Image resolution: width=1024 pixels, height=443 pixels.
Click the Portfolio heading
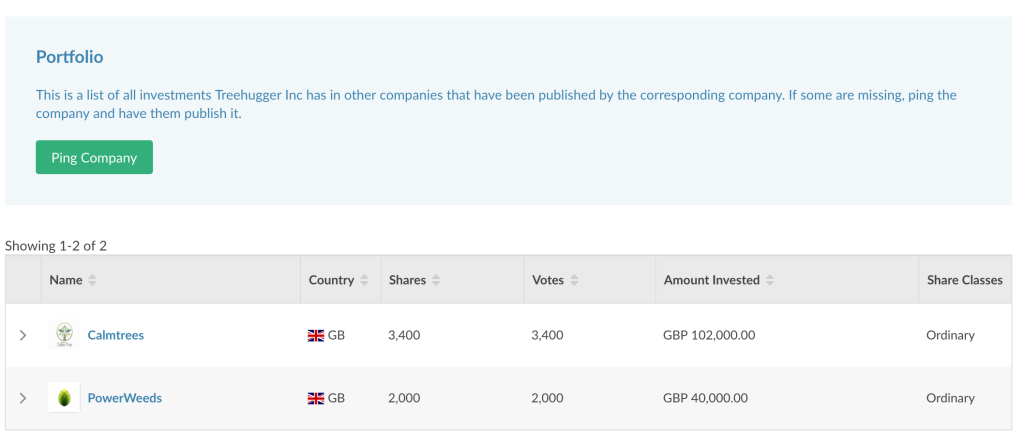[x=69, y=57]
